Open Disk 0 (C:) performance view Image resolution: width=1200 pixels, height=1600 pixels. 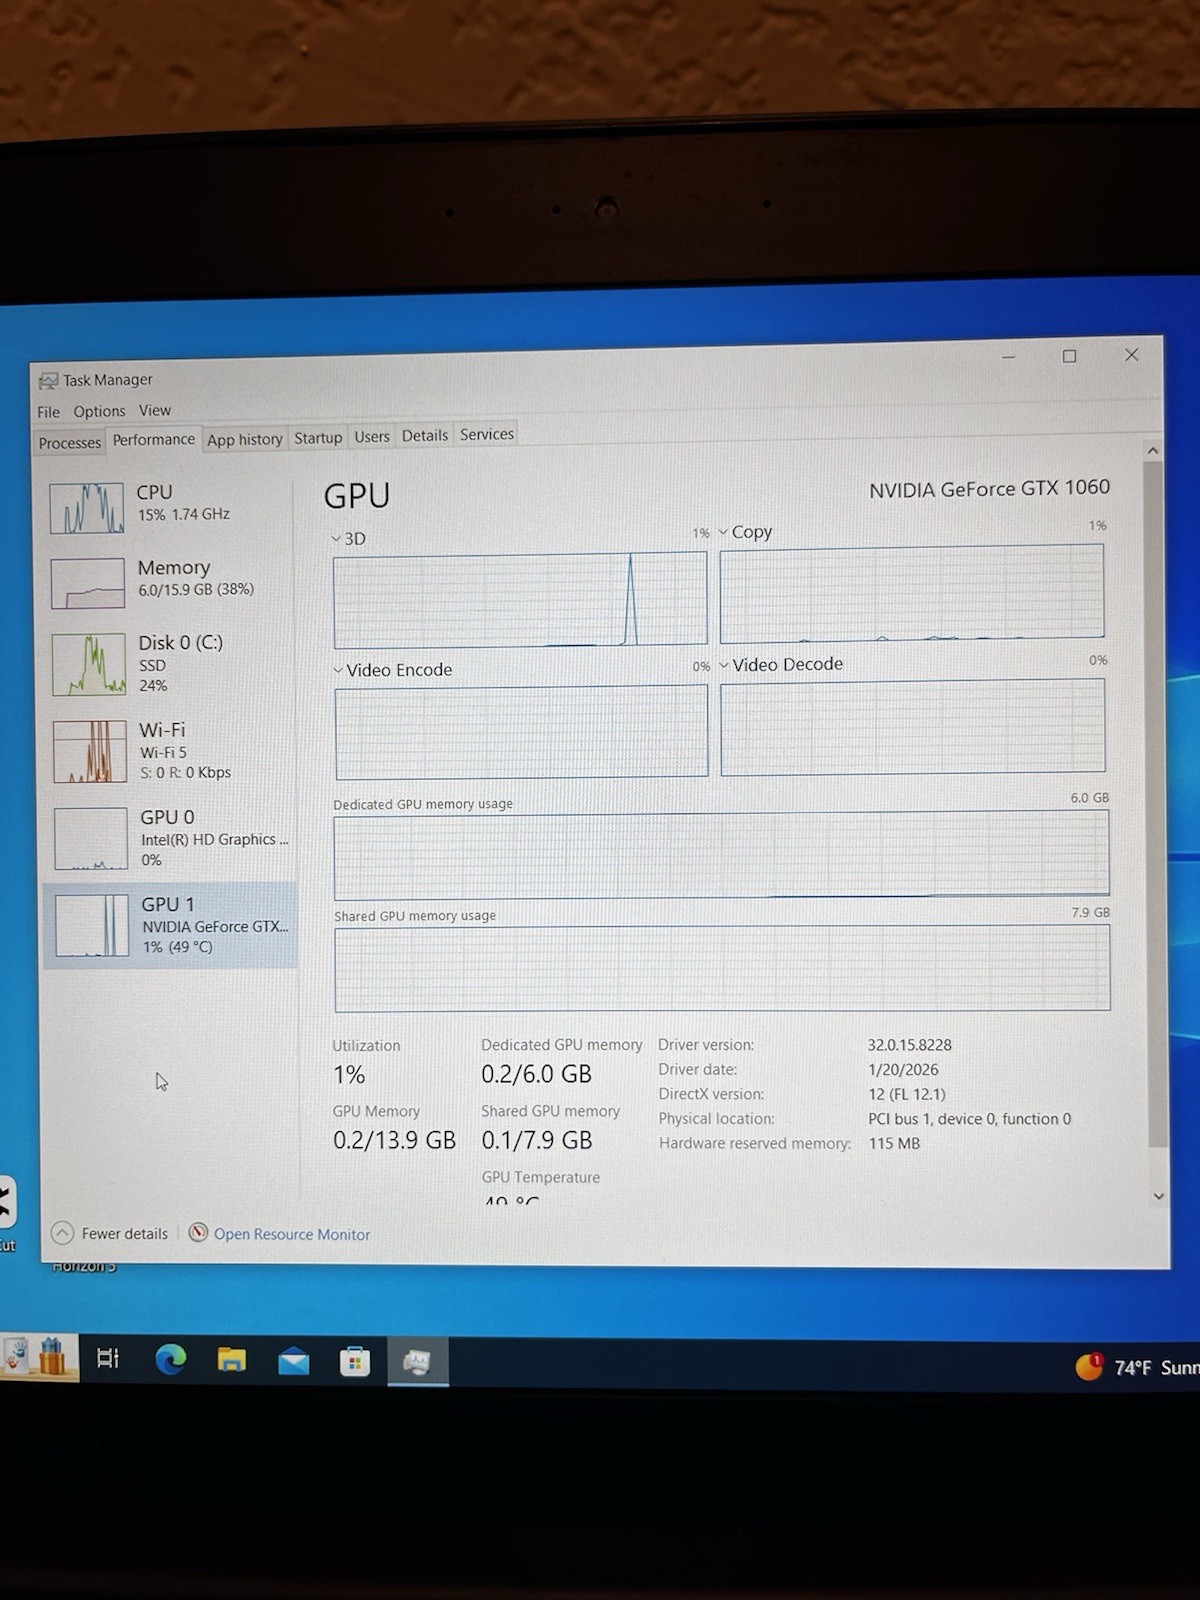pos(170,663)
